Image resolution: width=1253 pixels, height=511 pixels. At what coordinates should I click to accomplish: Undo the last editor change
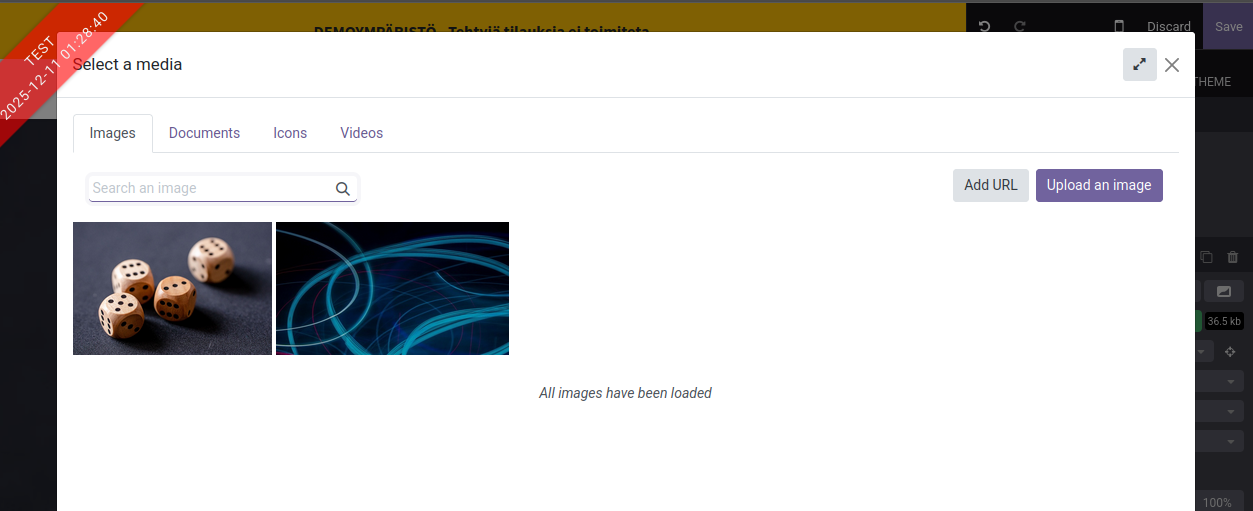pos(984,27)
